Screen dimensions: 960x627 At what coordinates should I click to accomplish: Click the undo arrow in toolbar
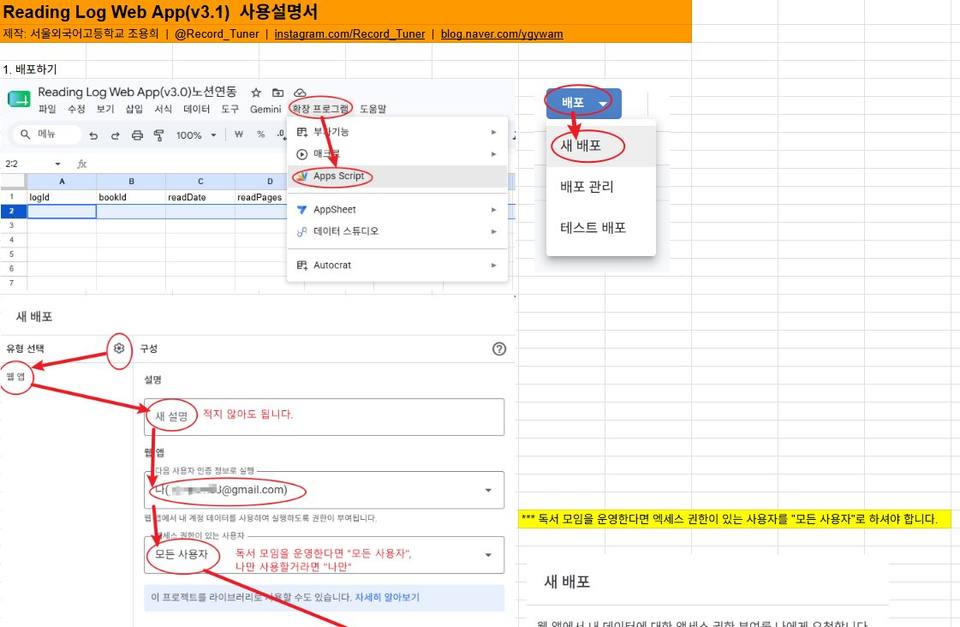(x=93, y=135)
